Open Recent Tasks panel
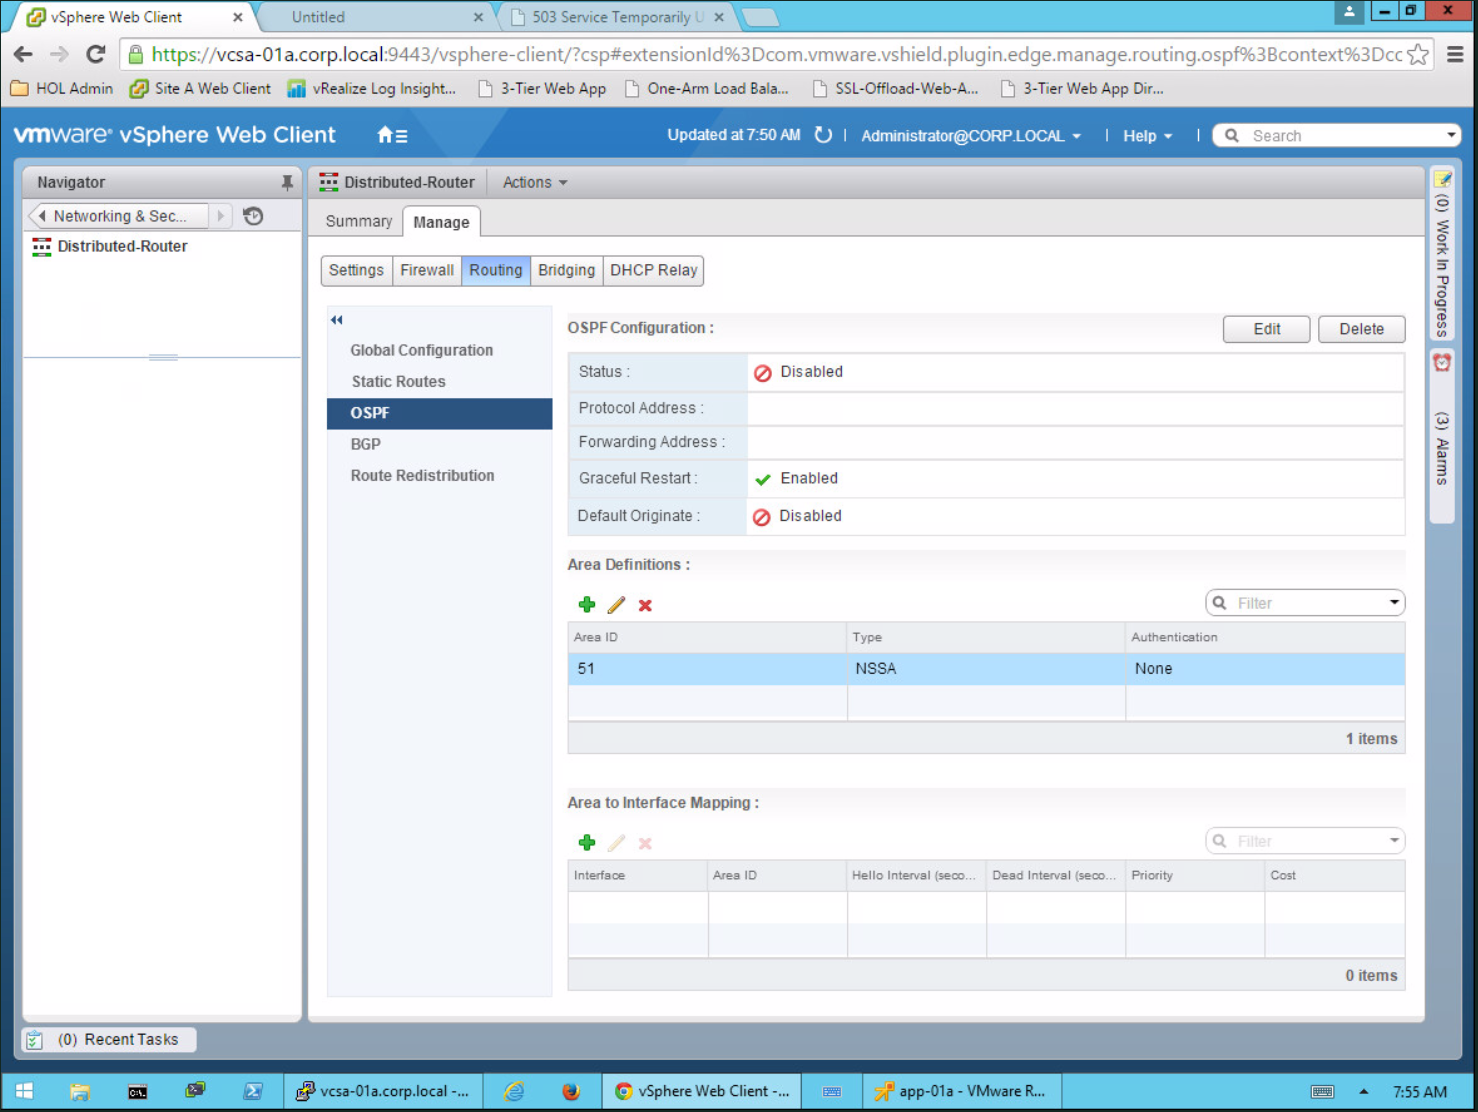Image resolution: width=1478 pixels, height=1112 pixels. tap(109, 1040)
